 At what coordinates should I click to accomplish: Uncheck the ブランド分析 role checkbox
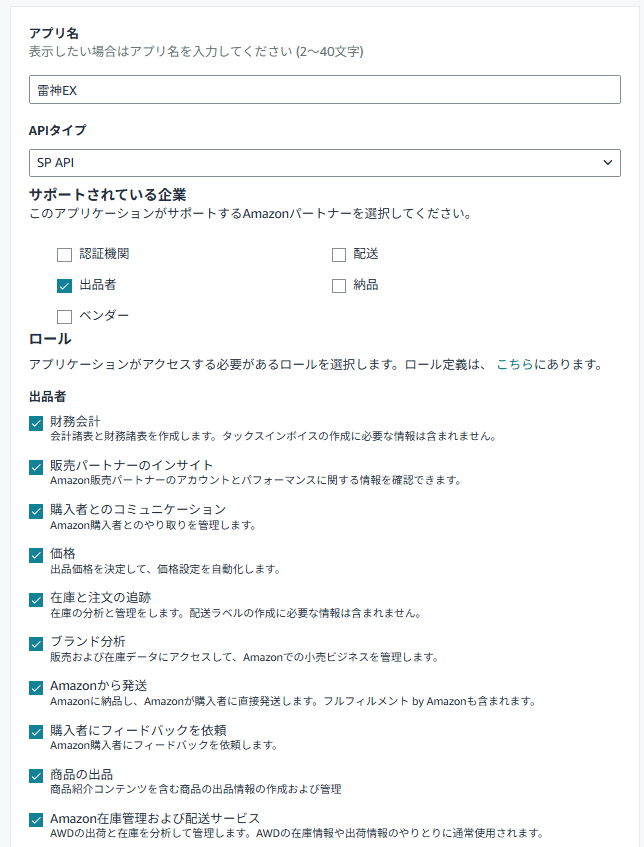pyautogui.click(x=36, y=644)
